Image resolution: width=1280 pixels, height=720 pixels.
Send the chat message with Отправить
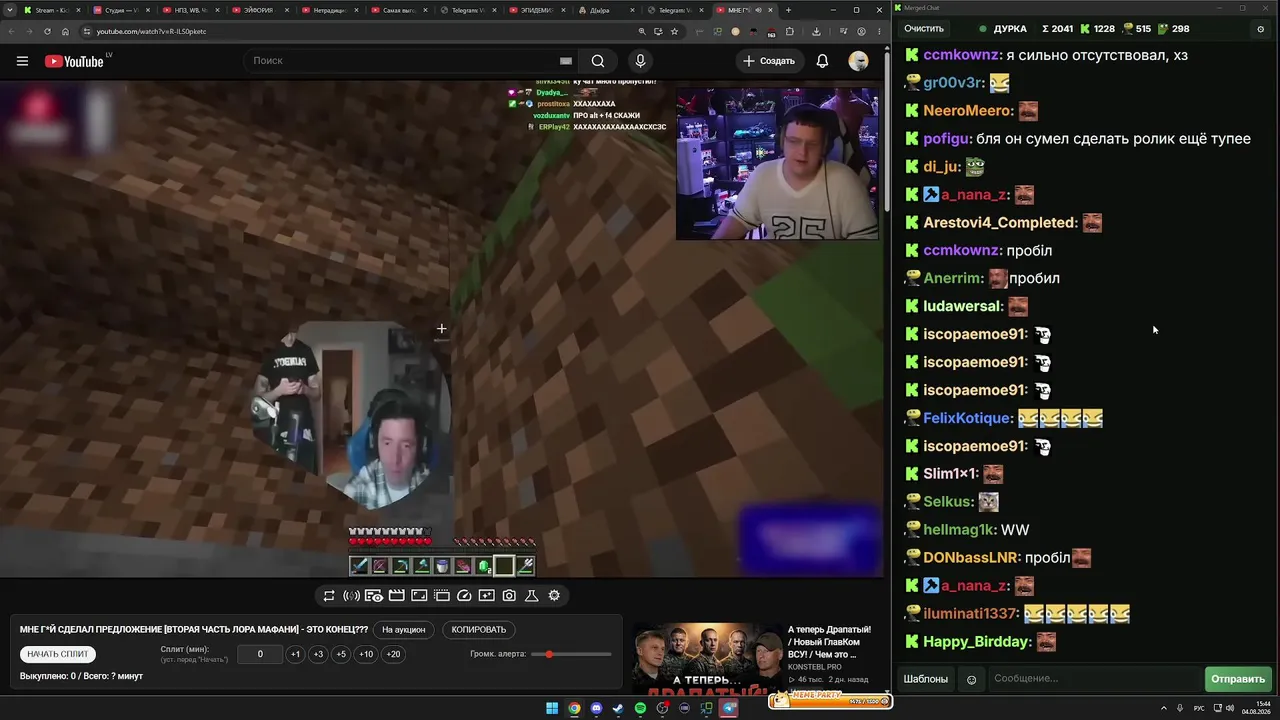coord(1238,680)
